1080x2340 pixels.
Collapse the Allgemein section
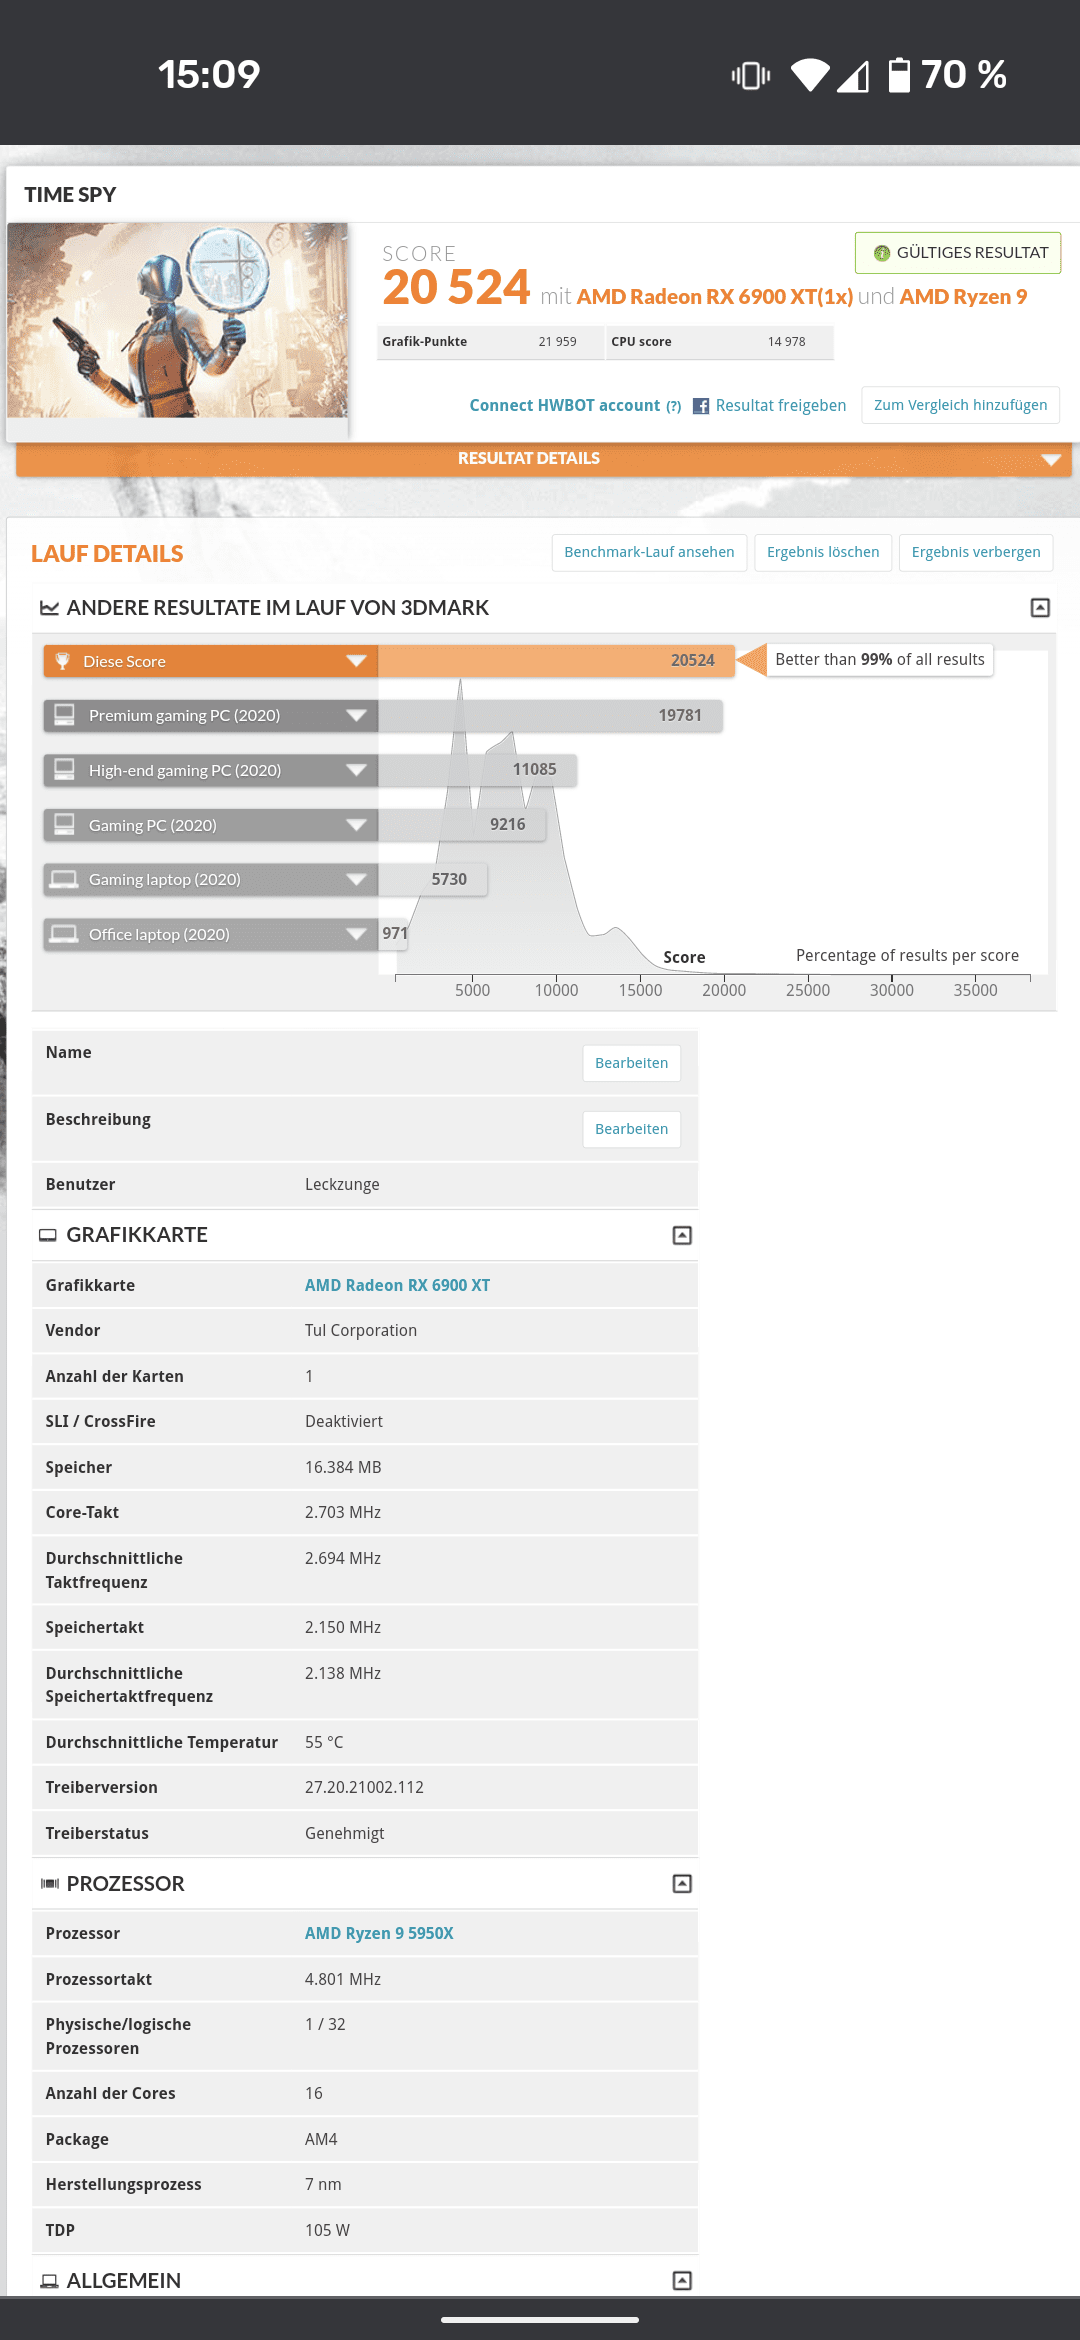tap(682, 2281)
